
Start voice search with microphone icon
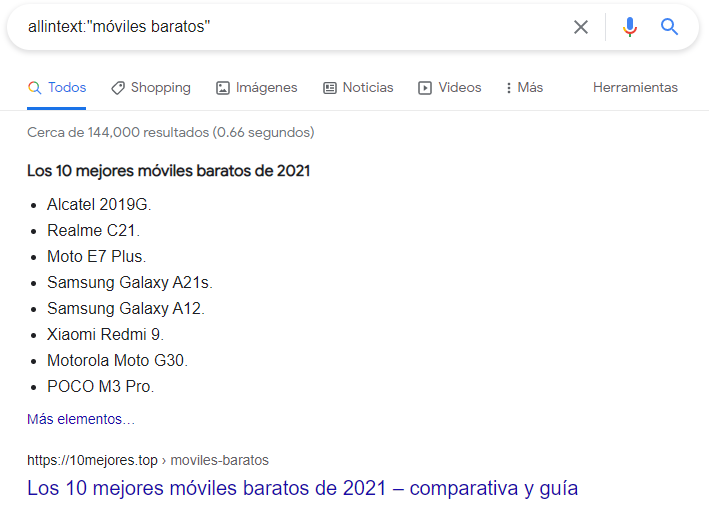(x=629, y=27)
